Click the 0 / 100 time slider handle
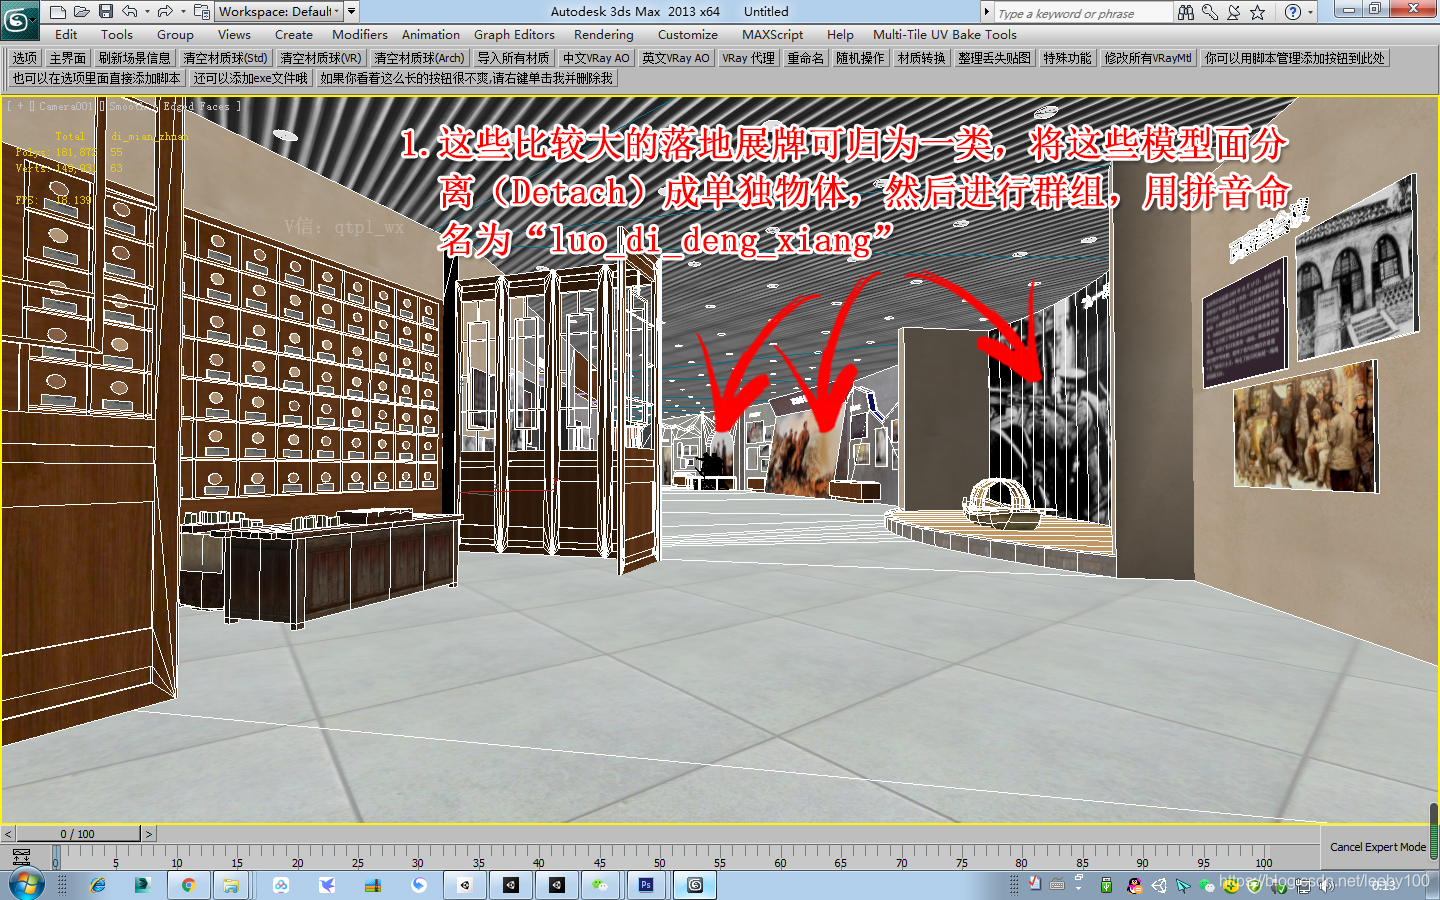This screenshot has width=1440, height=900. (x=78, y=834)
